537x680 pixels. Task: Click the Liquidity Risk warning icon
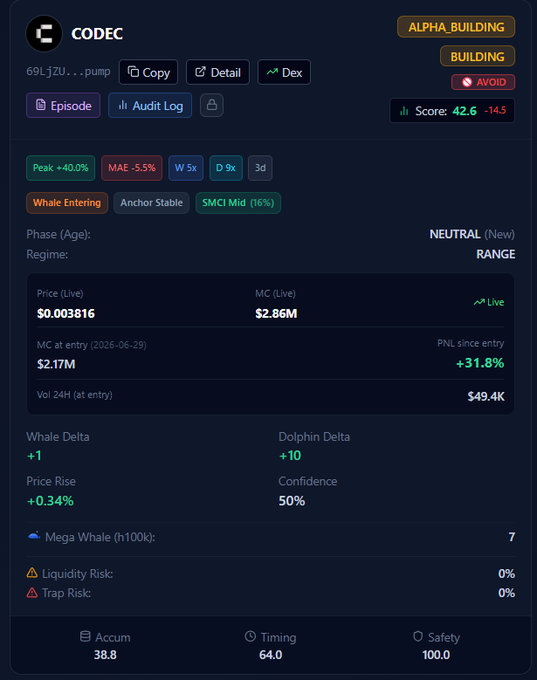32,573
